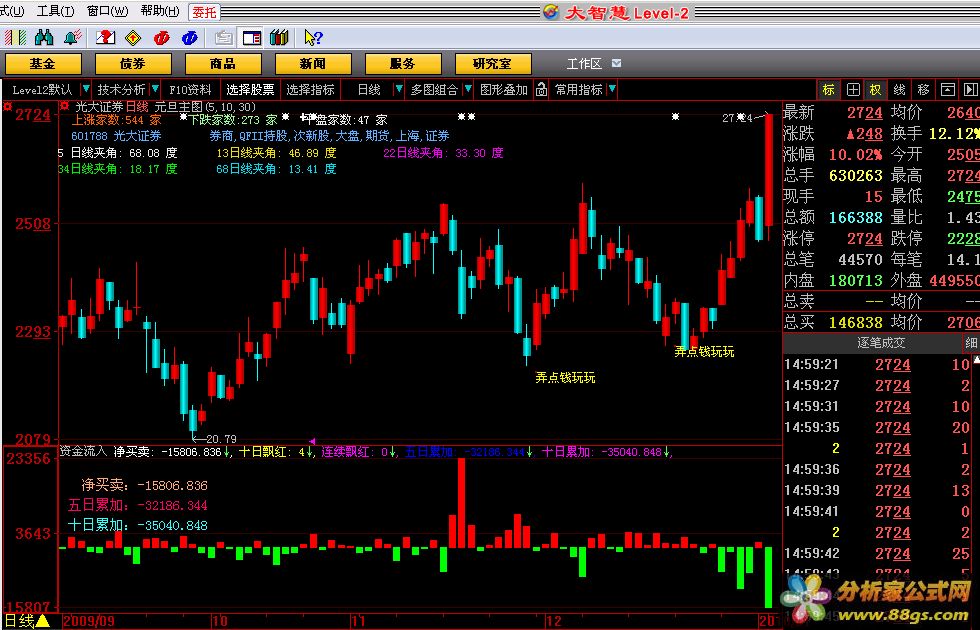Screen dimensions: 980x630
Task: Click the yellow diamond up-arrow icon
Action: [x=132, y=38]
